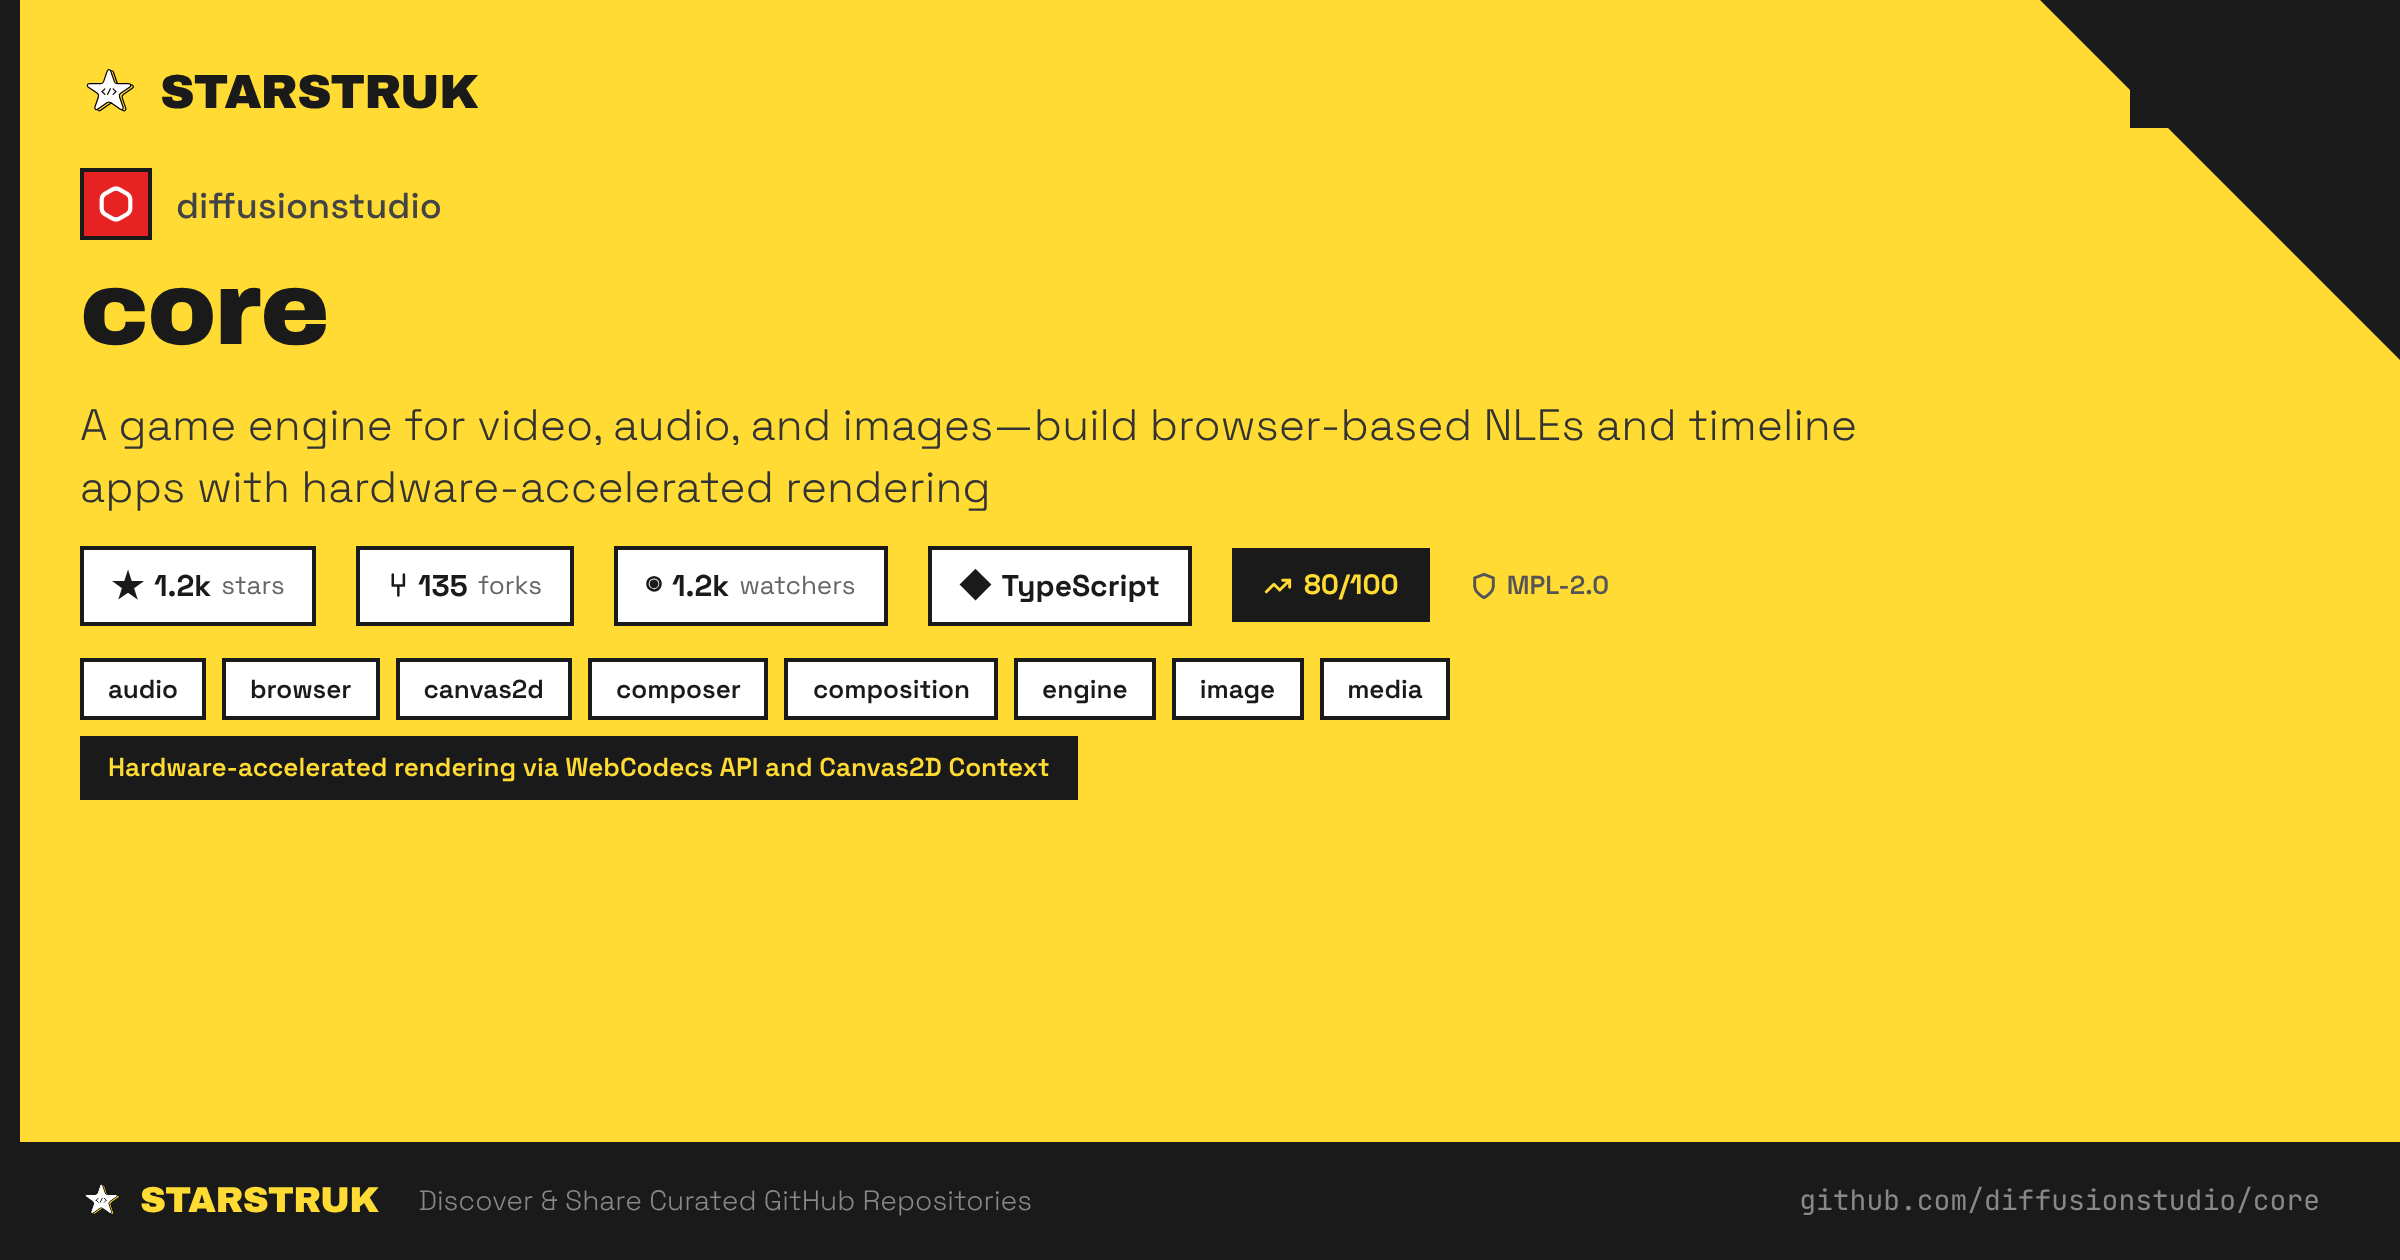Click the TypeScript language badge
Screen dimensions: 2400x1260
tap(1060, 586)
